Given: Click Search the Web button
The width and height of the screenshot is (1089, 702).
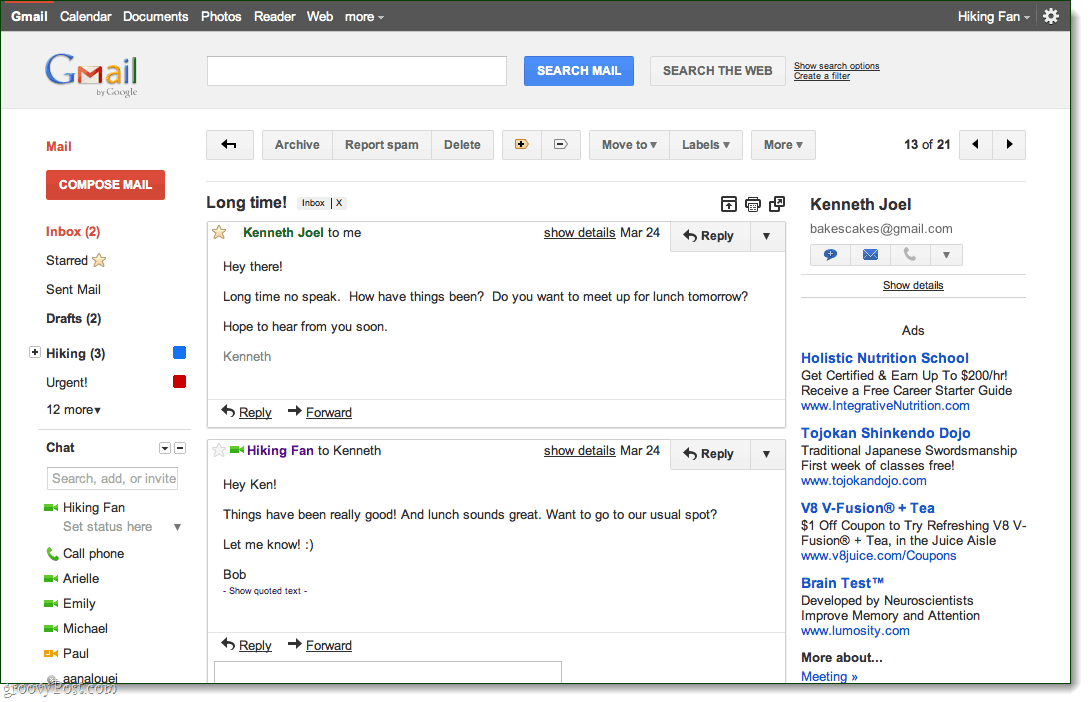Looking at the screenshot, I should tap(717, 71).
